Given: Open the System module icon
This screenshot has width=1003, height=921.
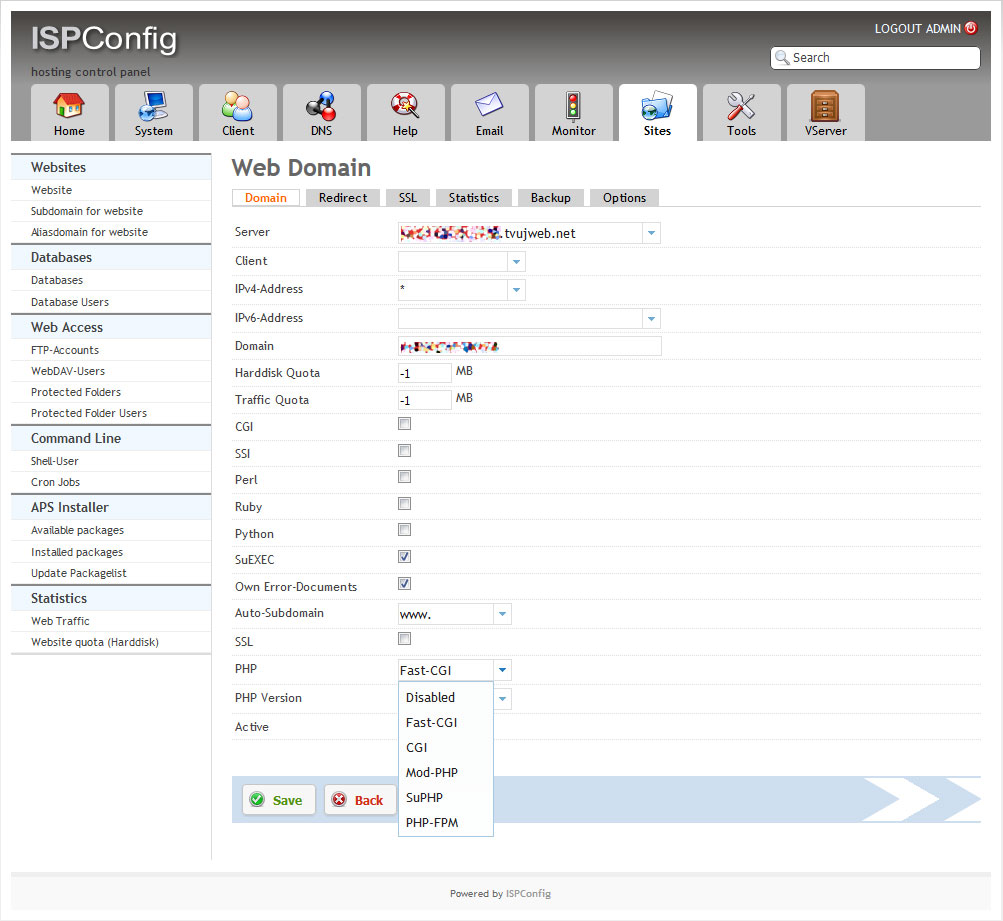Looking at the screenshot, I should tap(153, 105).
